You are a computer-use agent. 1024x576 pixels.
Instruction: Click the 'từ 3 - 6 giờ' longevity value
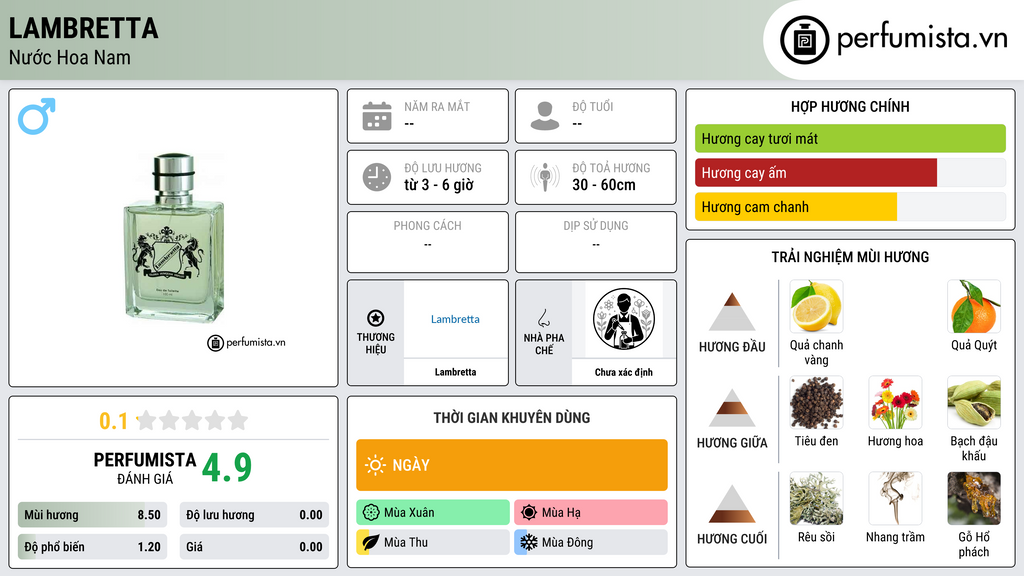pyautogui.click(x=439, y=185)
